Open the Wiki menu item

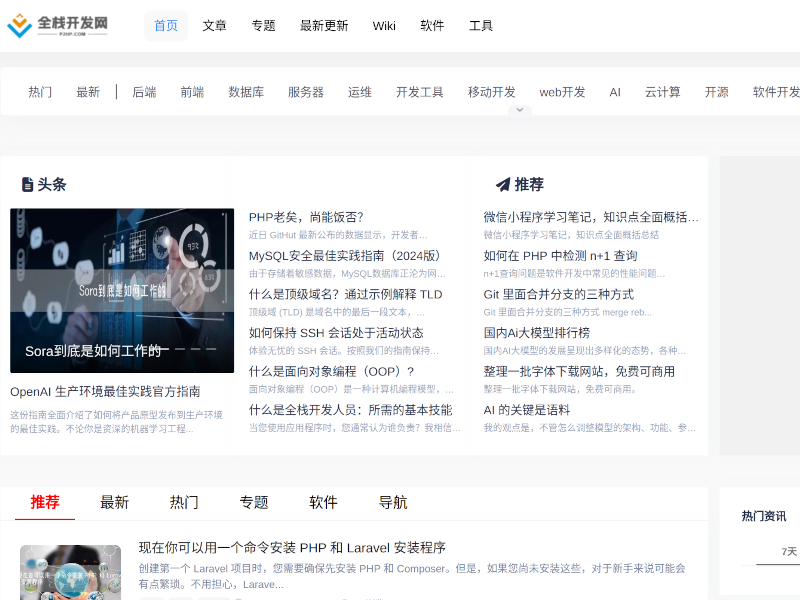384,26
